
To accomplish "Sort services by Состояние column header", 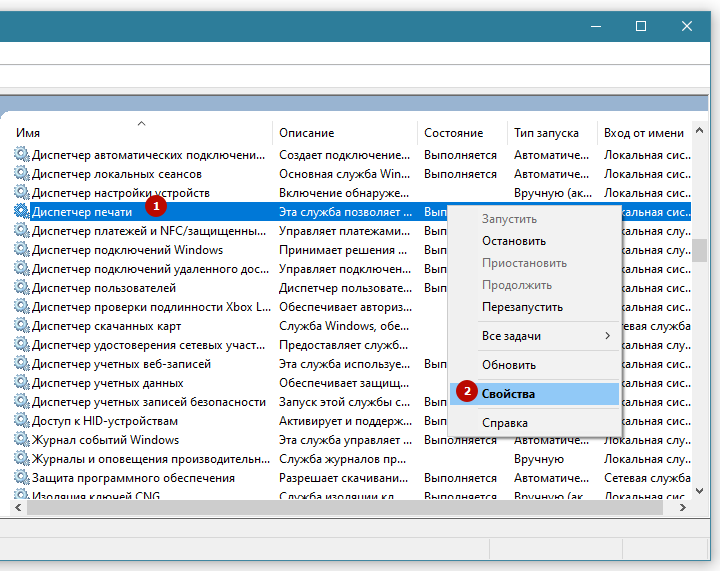I will click(453, 133).
